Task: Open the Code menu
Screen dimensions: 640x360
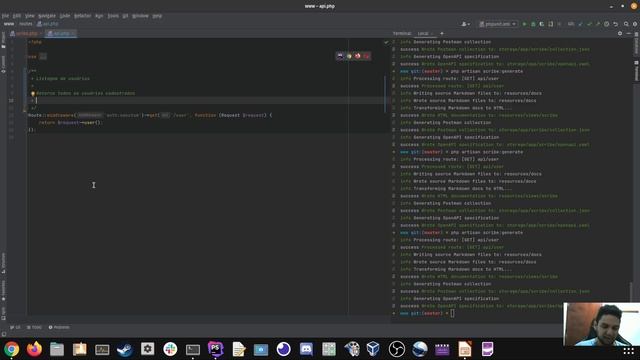Action: [65, 16]
